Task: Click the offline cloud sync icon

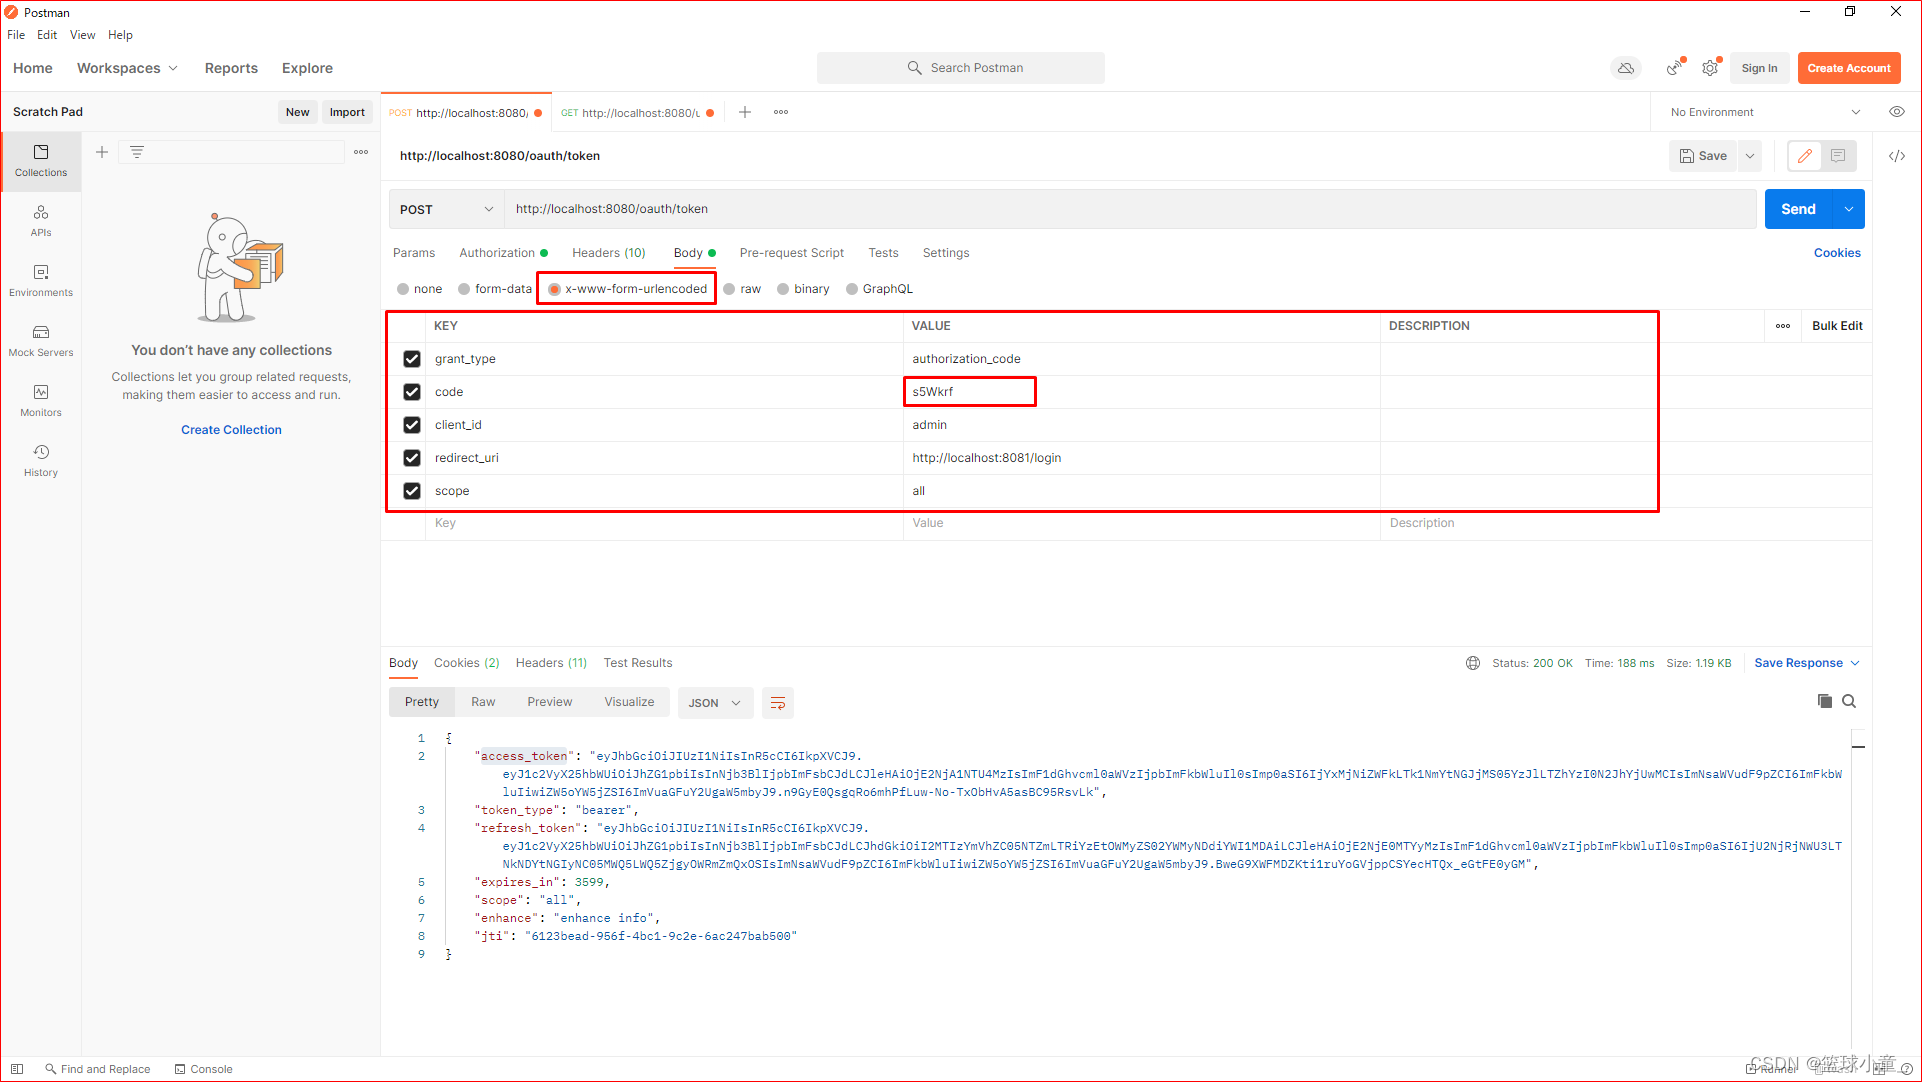Action: click(x=1626, y=68)
